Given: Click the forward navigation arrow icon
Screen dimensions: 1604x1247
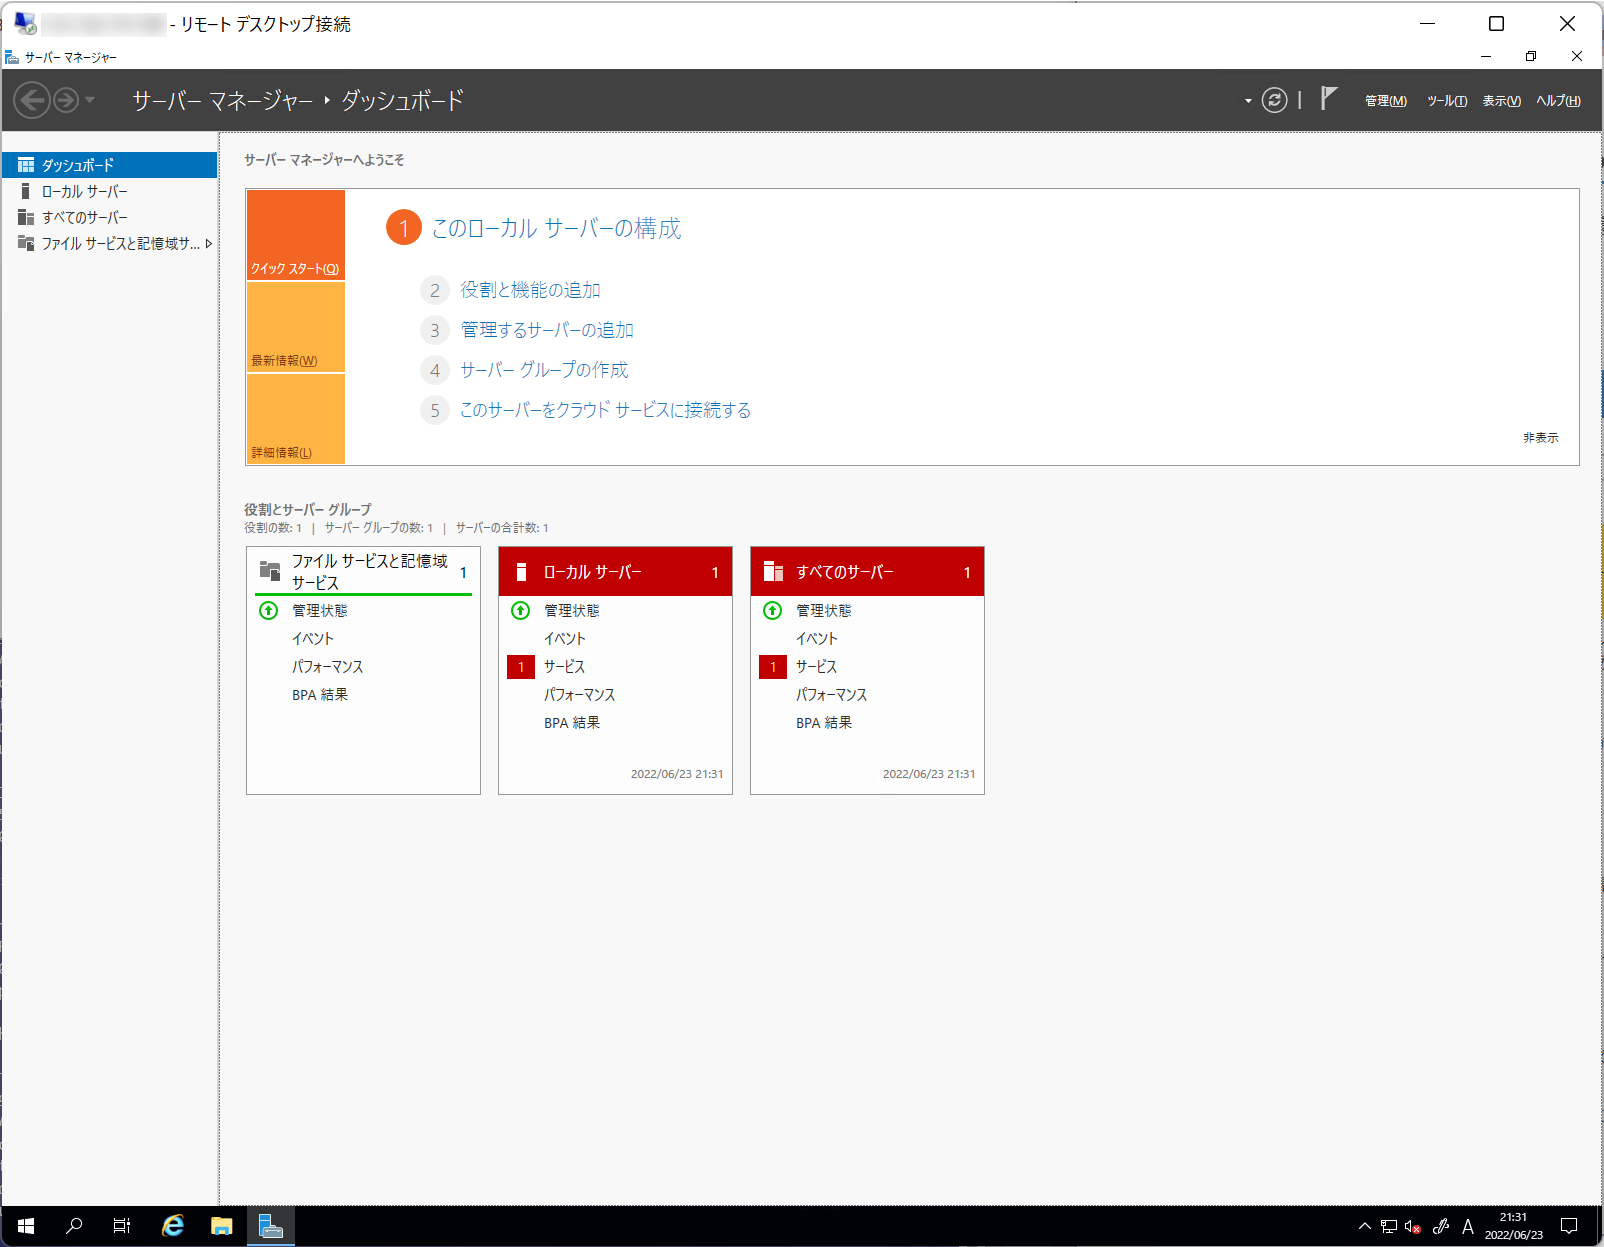Looking at the screenshot, I should click(66, 100).
